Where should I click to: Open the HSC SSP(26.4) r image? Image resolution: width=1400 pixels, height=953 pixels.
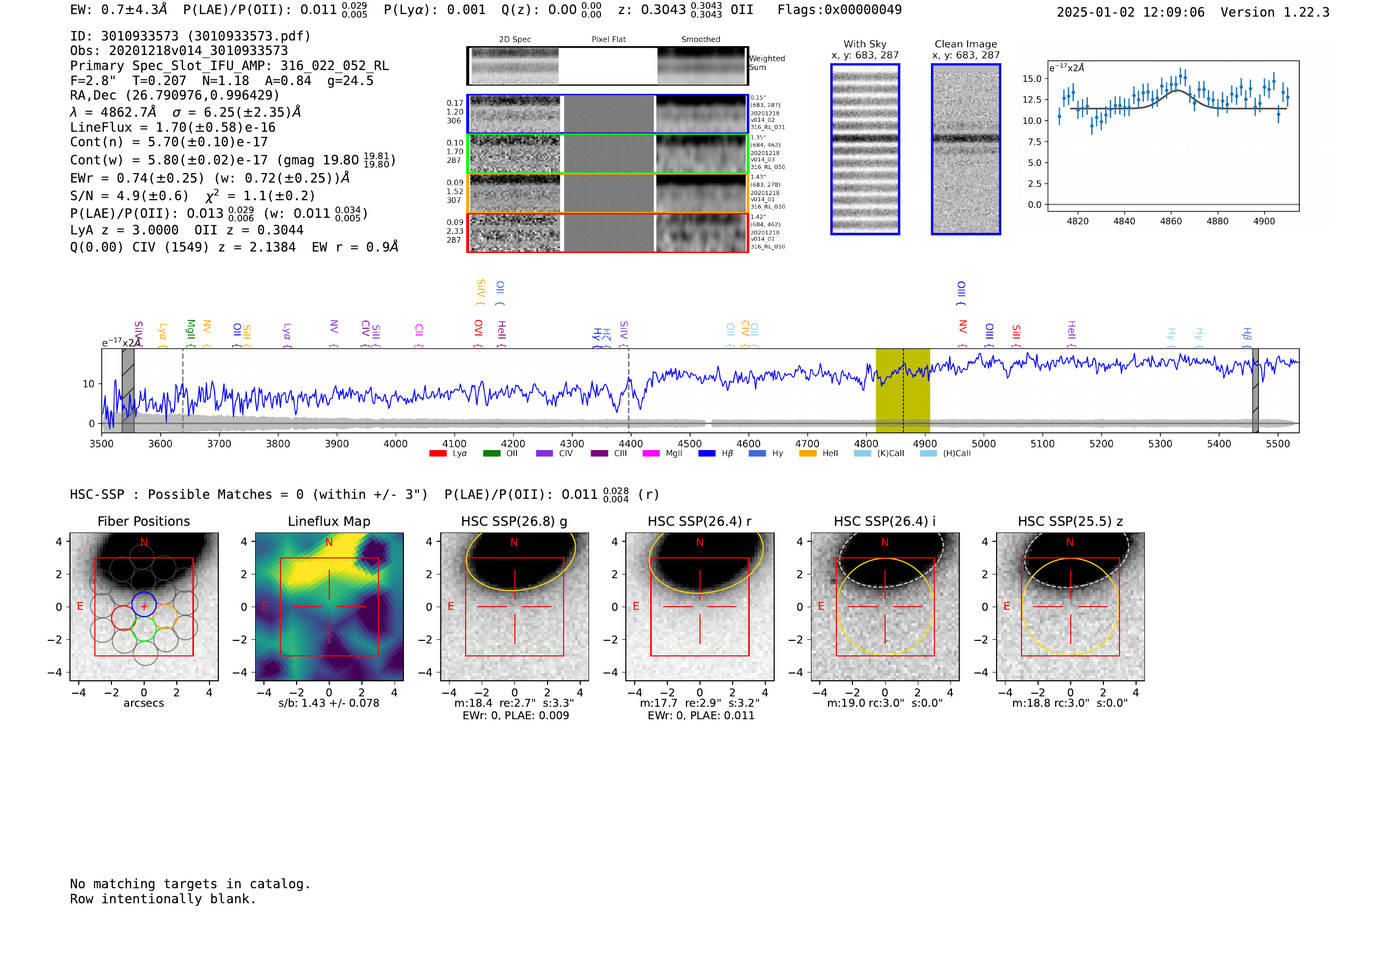coord(700,607)
